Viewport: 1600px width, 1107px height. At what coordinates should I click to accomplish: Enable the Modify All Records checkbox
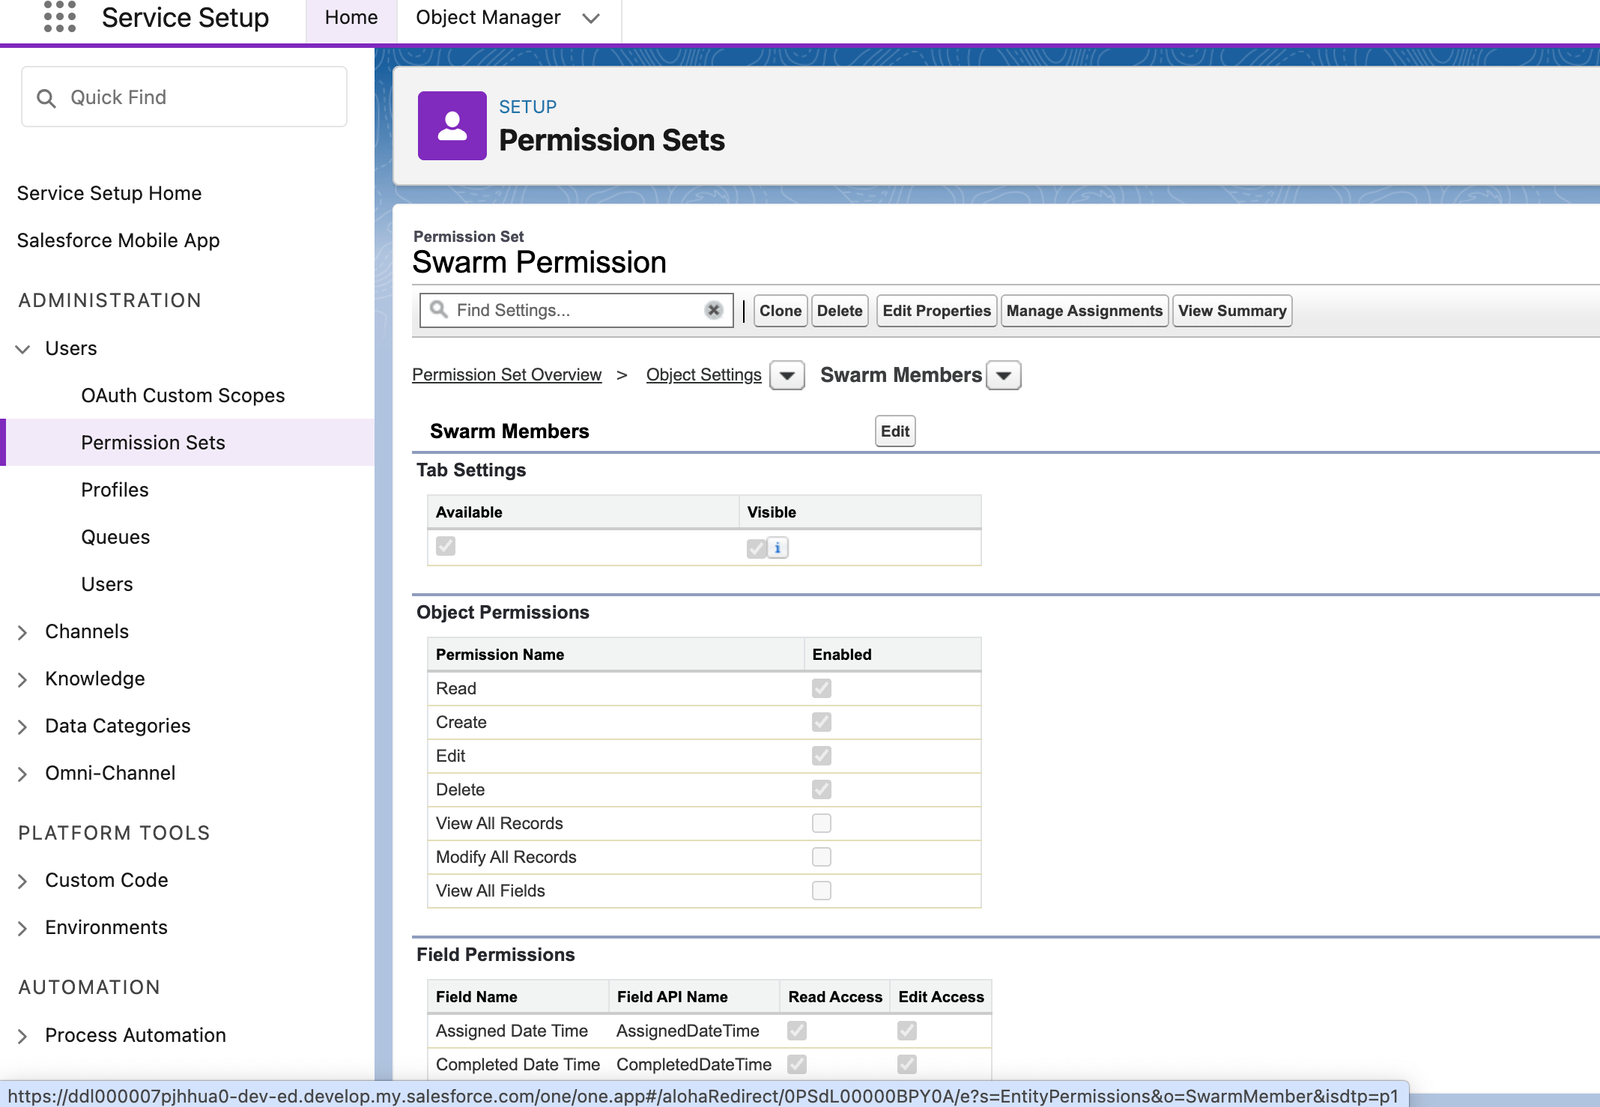click(822, 857)
